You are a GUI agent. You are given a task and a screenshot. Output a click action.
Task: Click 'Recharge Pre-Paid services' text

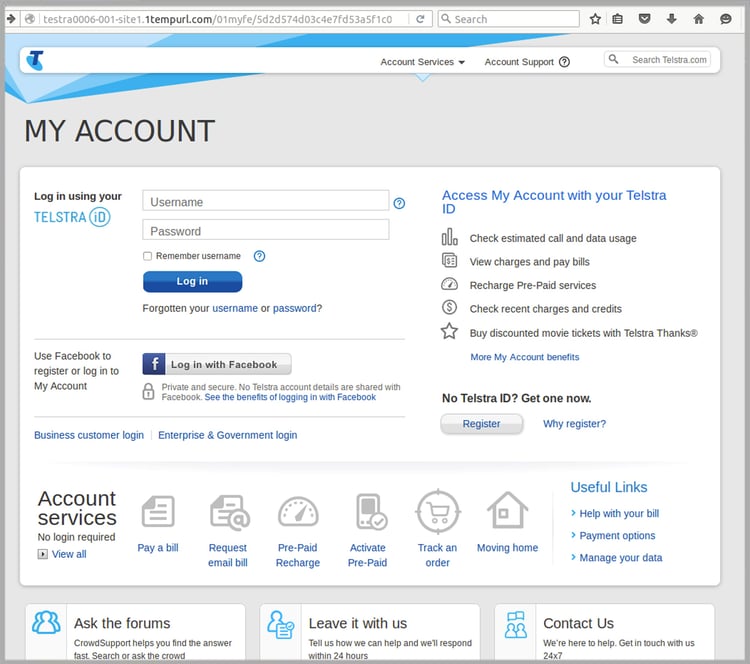tap(533, 286)
